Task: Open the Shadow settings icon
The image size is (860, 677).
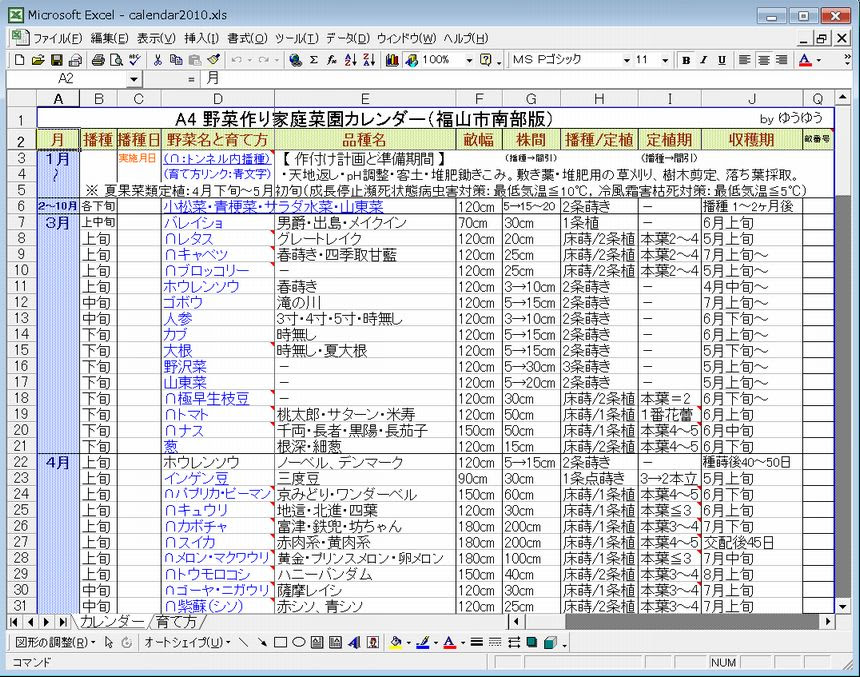Action: (x=531, y=642)
